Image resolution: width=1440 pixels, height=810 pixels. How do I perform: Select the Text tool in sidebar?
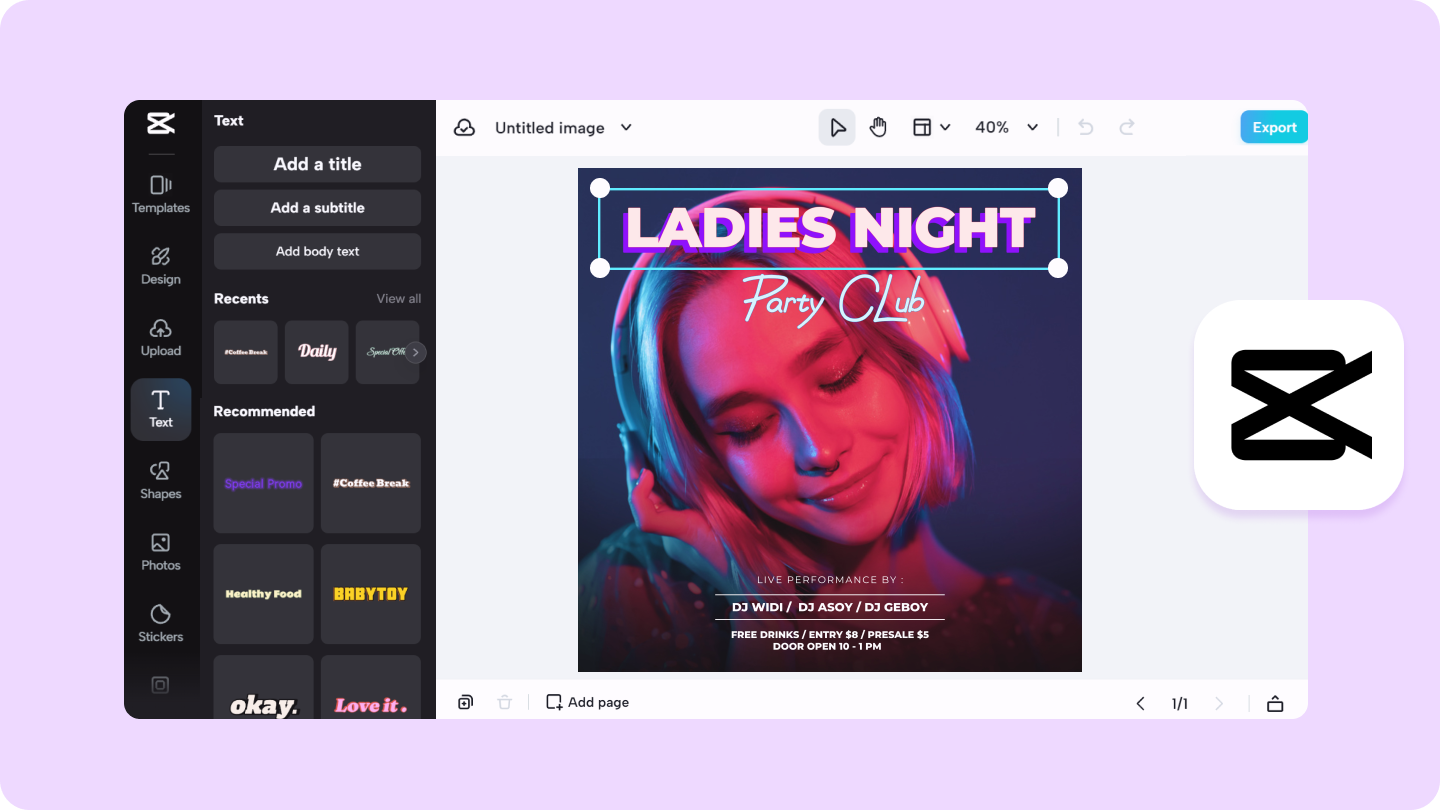pos(161,409)
